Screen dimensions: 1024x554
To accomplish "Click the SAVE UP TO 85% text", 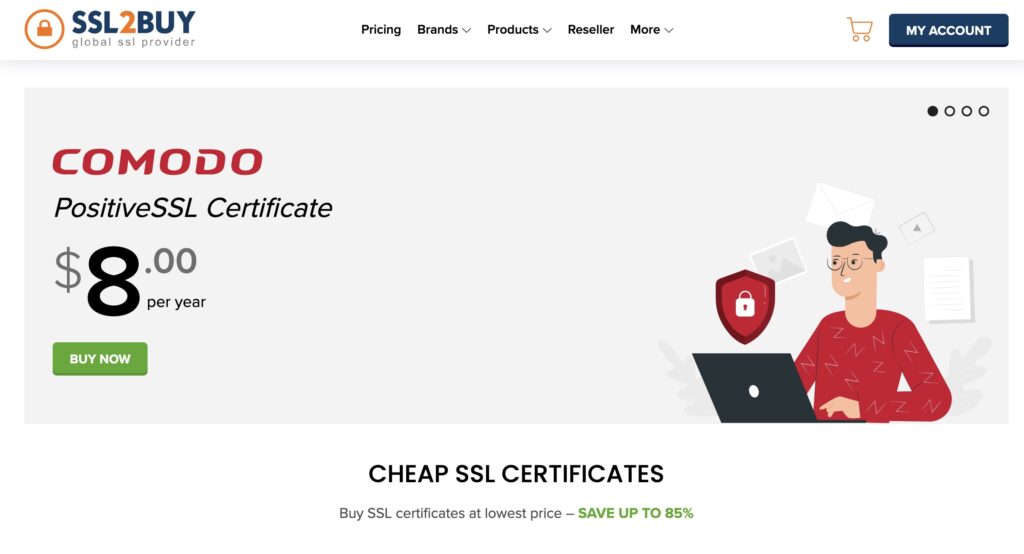I will (x=635, y=513).
